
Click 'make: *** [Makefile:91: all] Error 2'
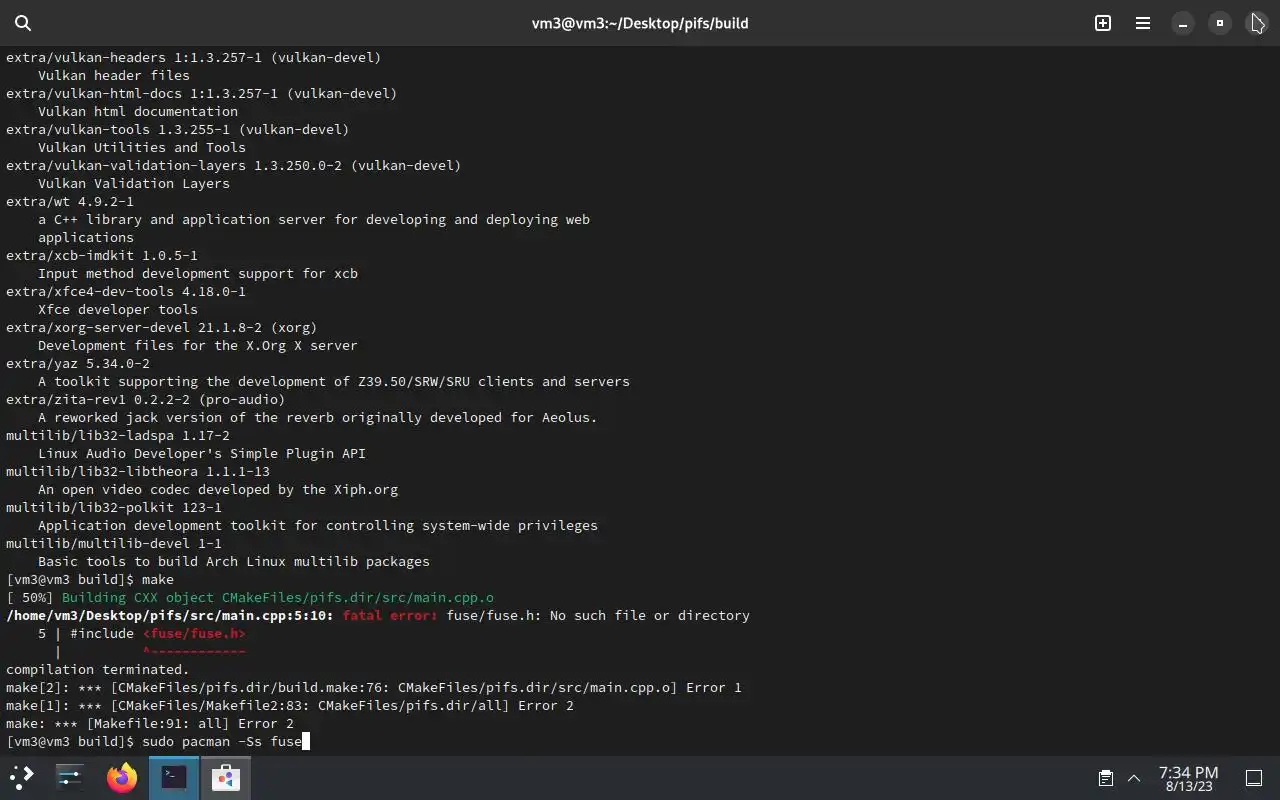tap(150, 723)
